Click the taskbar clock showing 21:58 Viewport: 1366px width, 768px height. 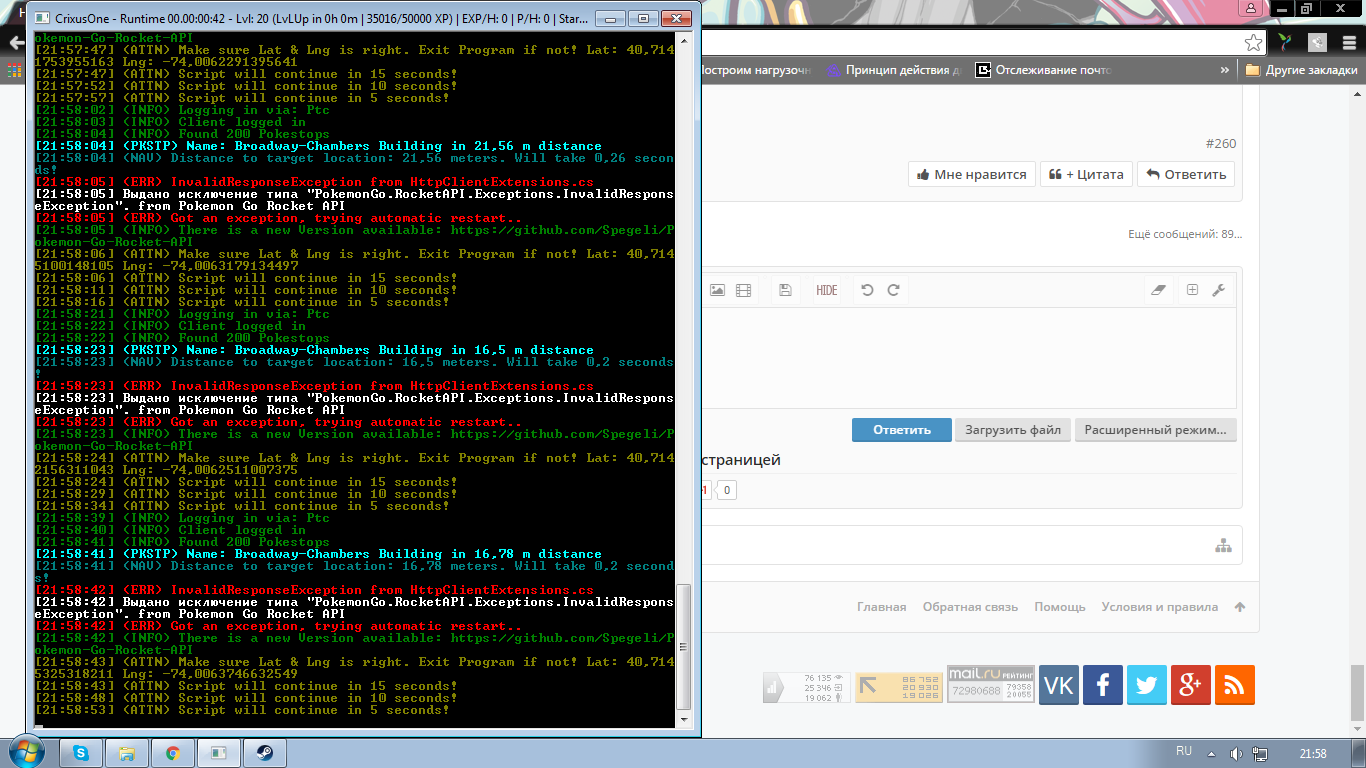pyautogui.click(x=1312, y=753)
